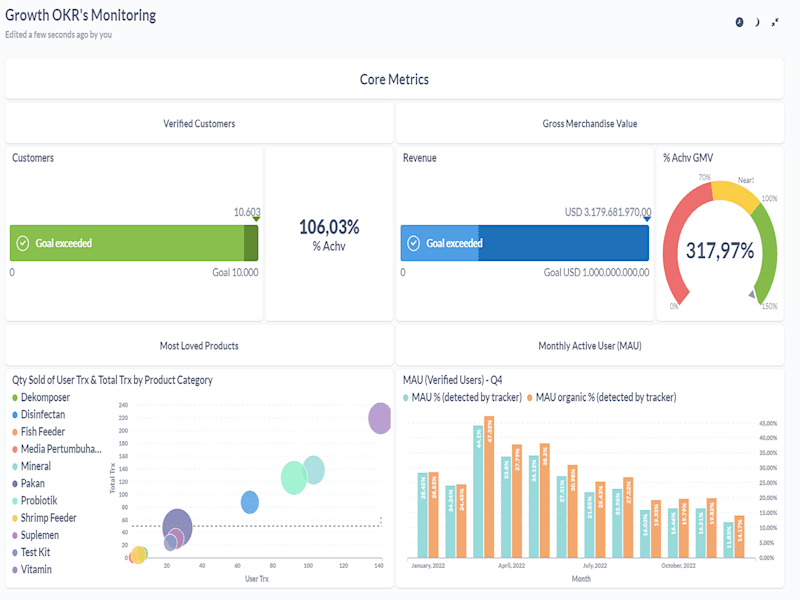
Task: Highlight the Media Pertumbuha... legend series
Action: click(x=57, y=449)
